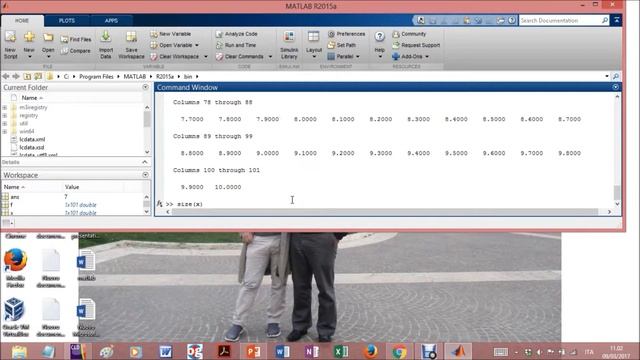Go up one folder level
Image resolution: width=640 pixels, height=360 pixels.
(x=27, y=76)
